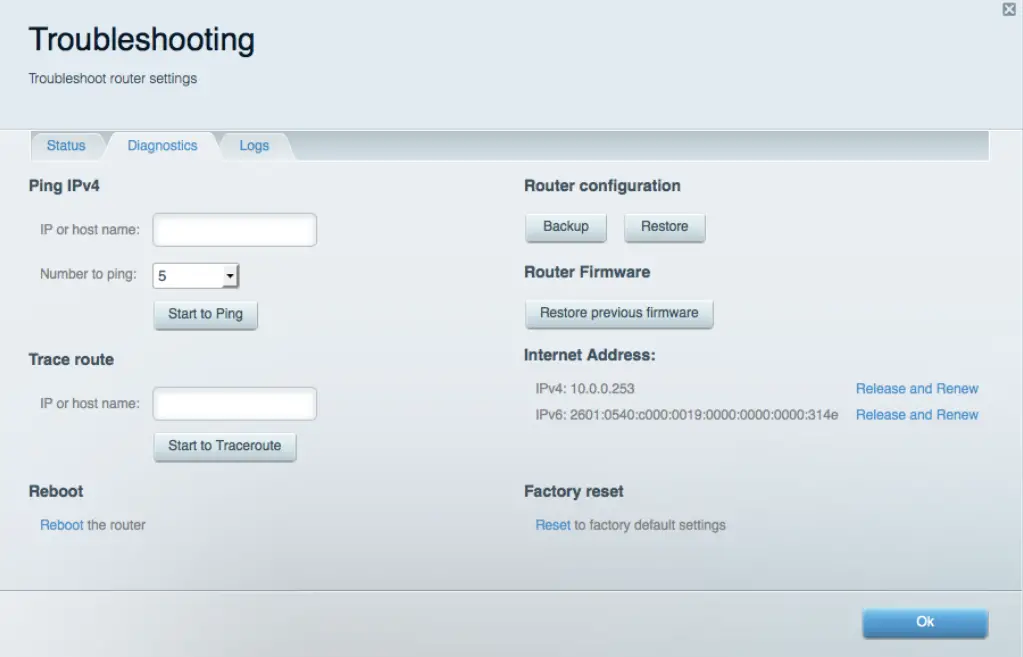Image resolution: width=1023 pixels, height=657 pixels.
Task: Click the Trace route host name field
Action: [234, 403]
